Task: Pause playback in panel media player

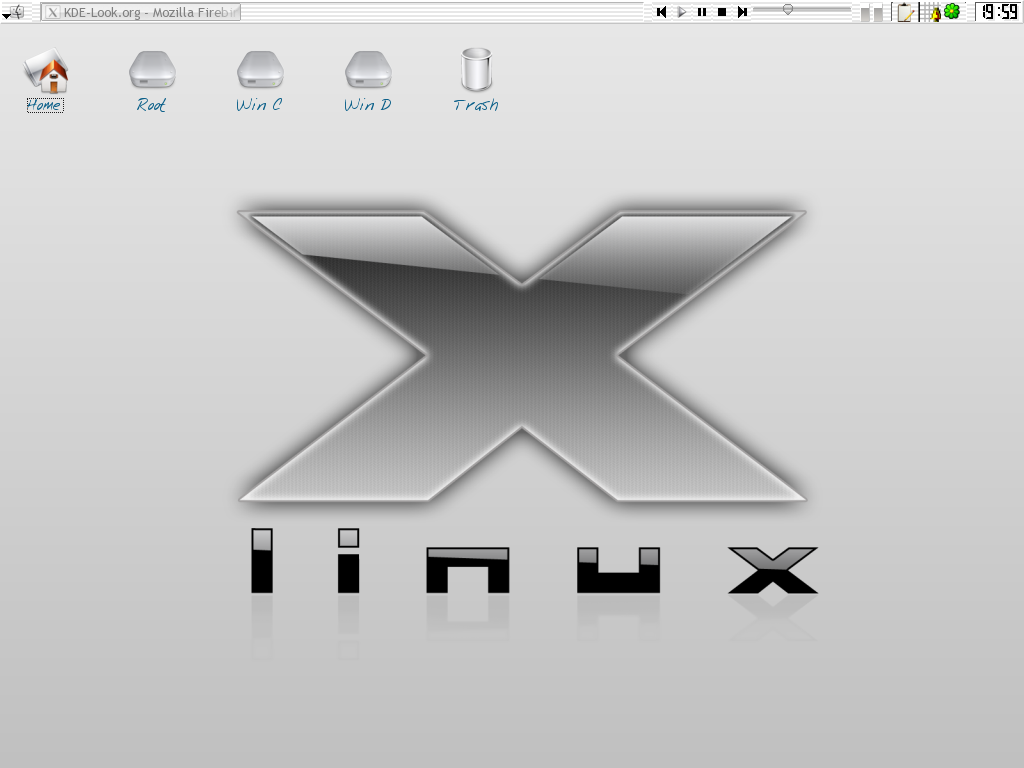Action: coord(702,12)
